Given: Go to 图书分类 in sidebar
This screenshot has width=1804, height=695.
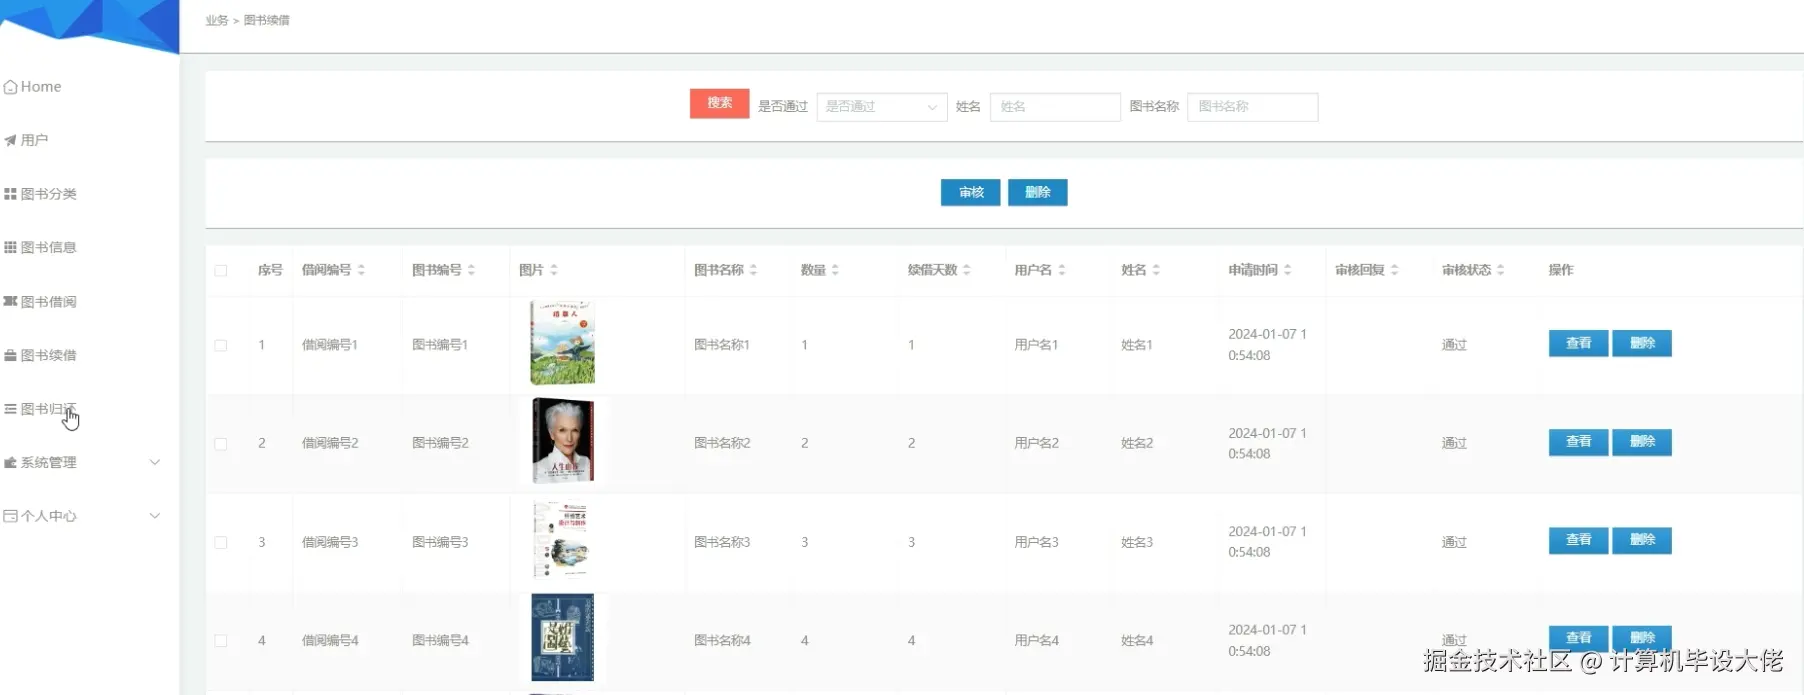Looking at the screenshot, I should pyautogui.click(x=41, y=194).
